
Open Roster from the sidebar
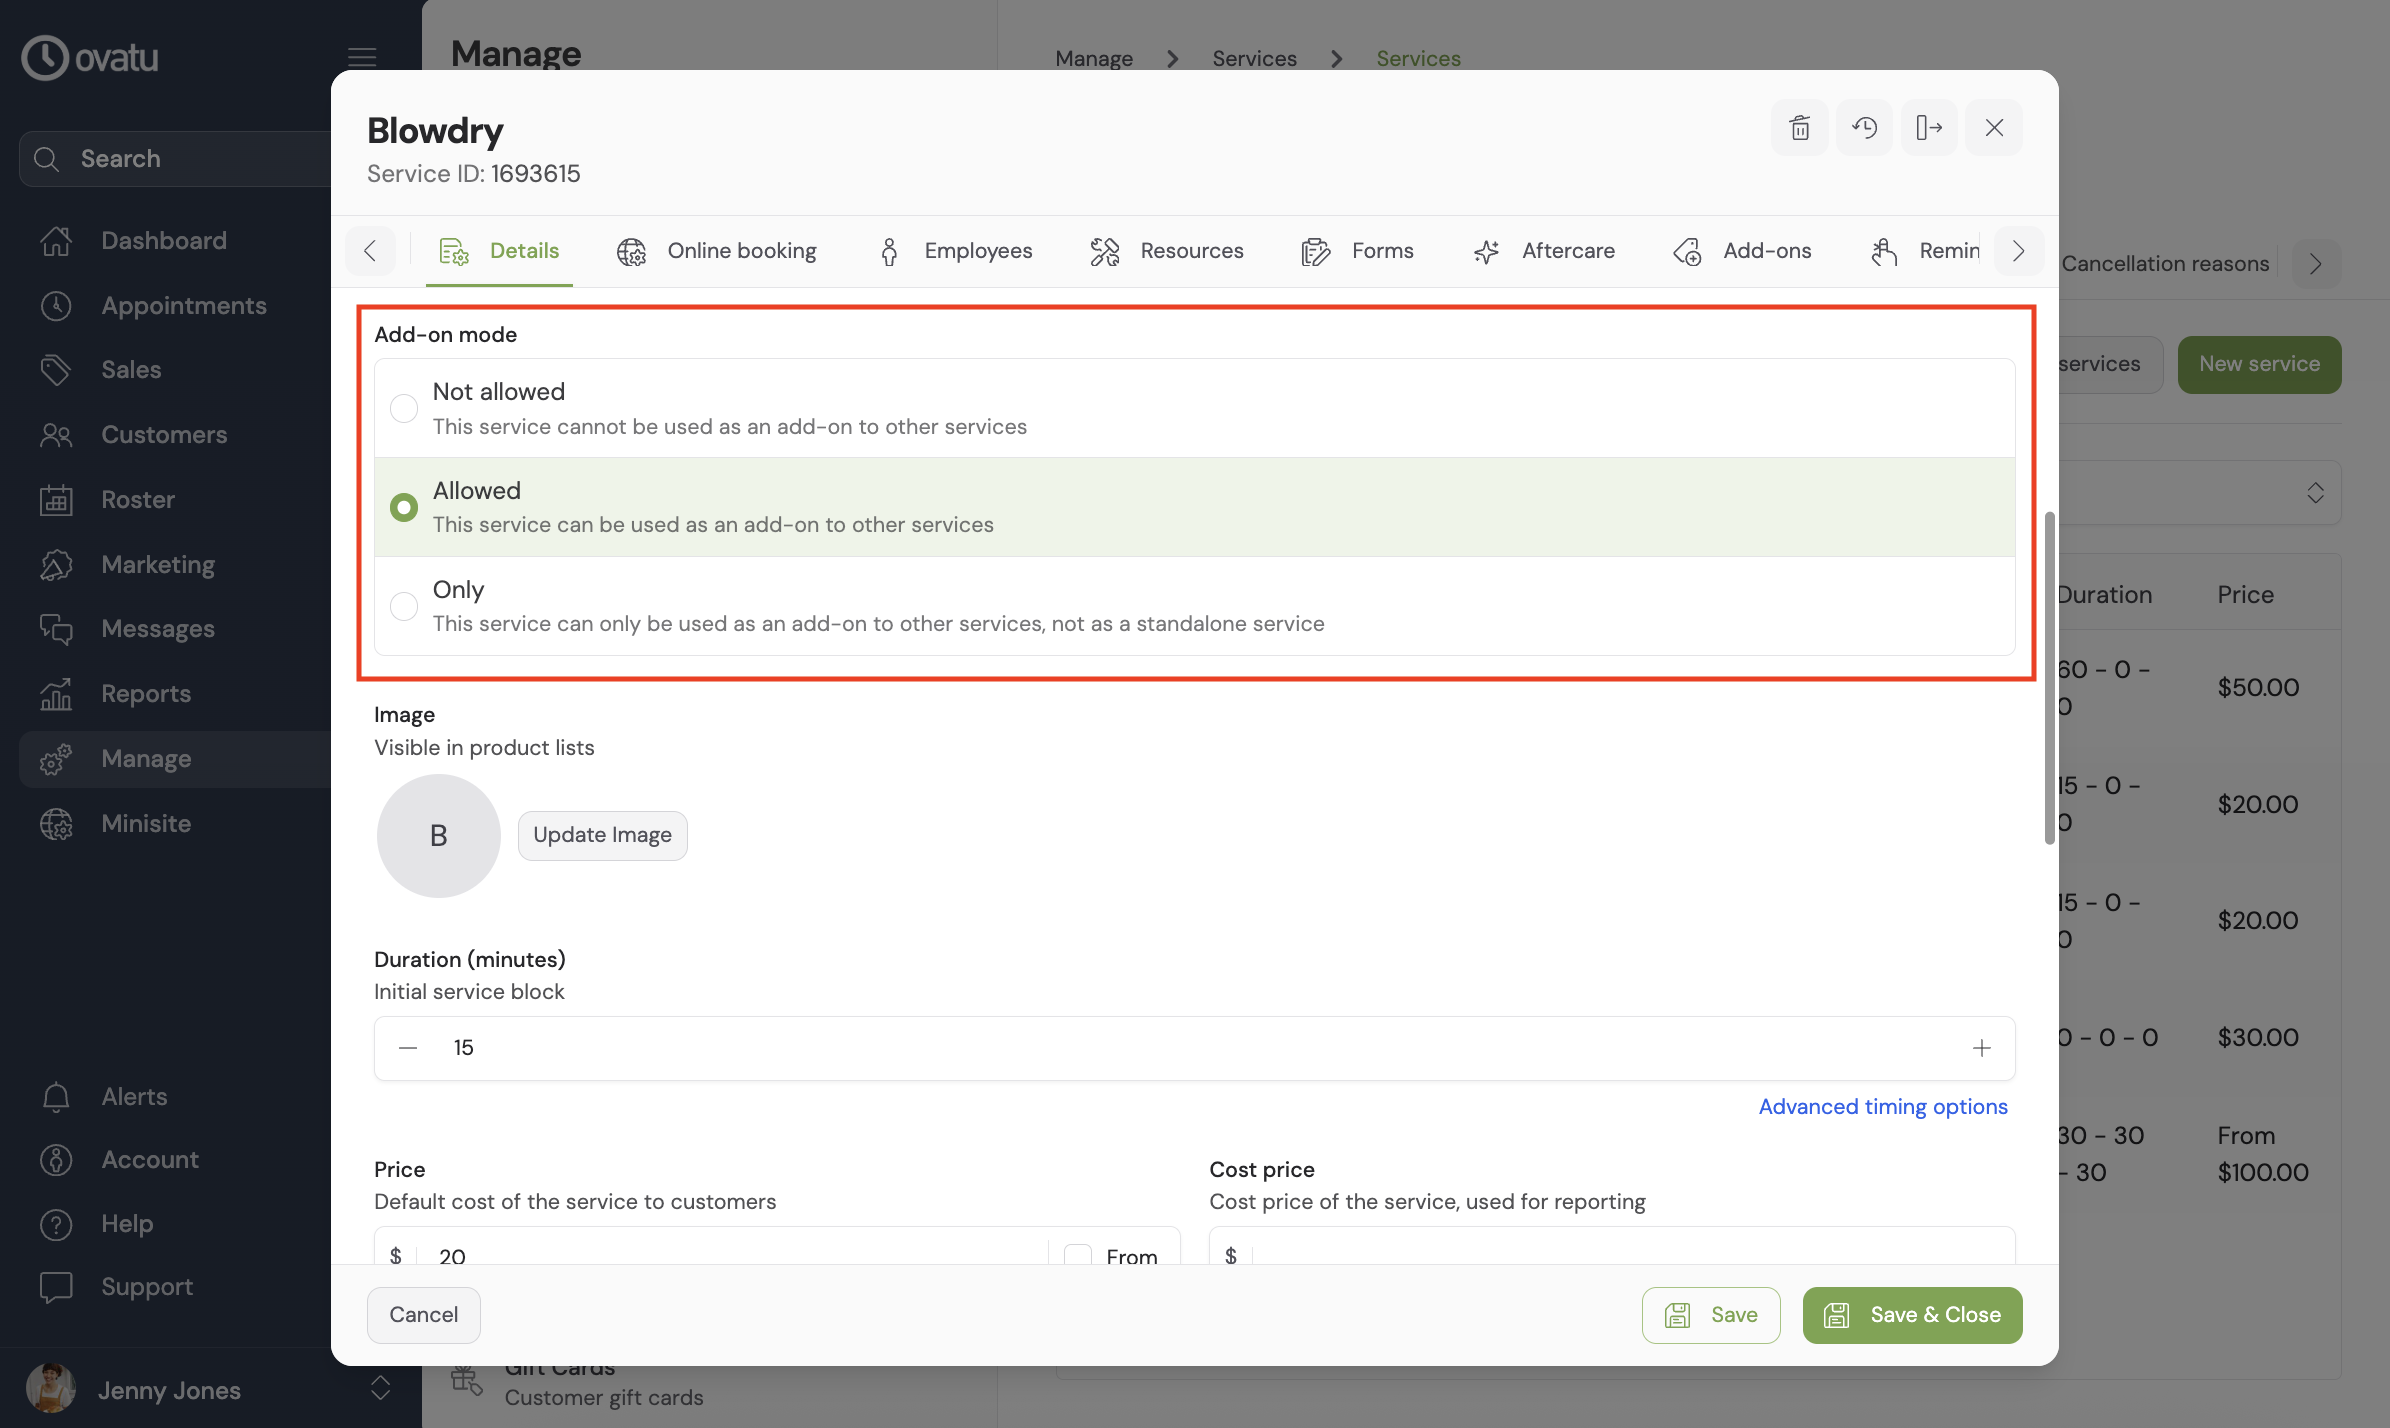pyautogui.click(x=137, y=499)
